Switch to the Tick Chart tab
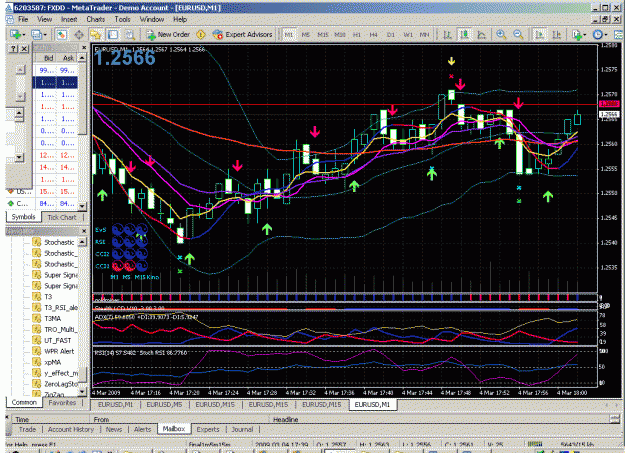625x453 pixels. 61,217
